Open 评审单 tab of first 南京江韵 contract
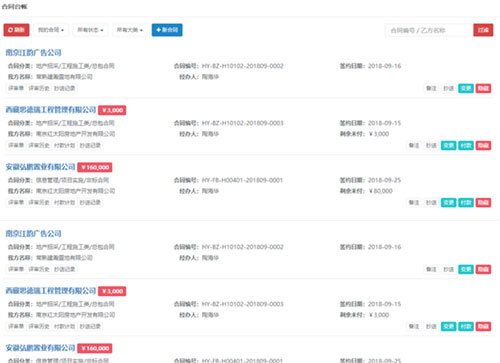Screen dimensions: 500x363 click(x=16, y=88)
